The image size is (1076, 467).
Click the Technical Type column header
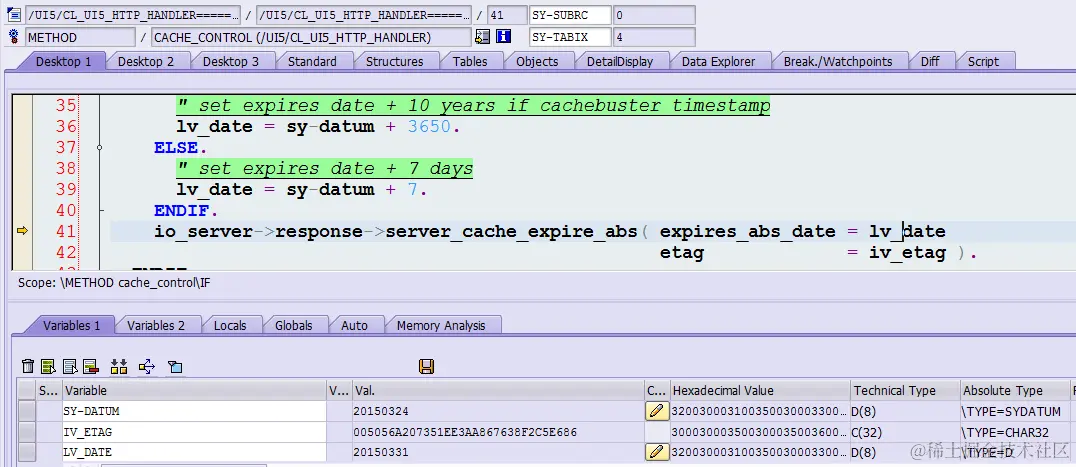tap(905, 390)
